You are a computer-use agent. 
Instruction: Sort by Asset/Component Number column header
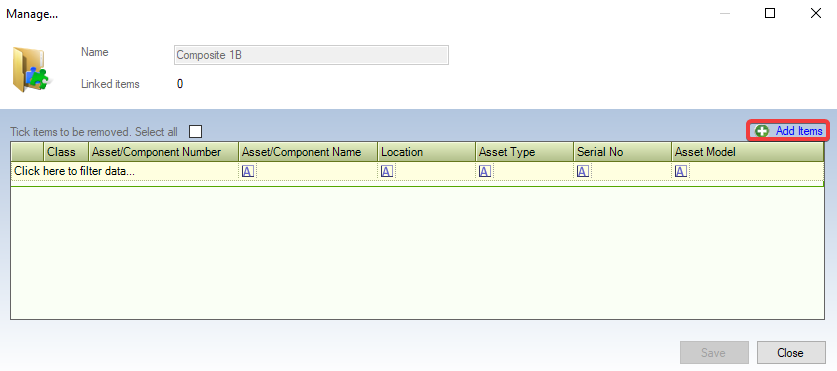point(163,152)
